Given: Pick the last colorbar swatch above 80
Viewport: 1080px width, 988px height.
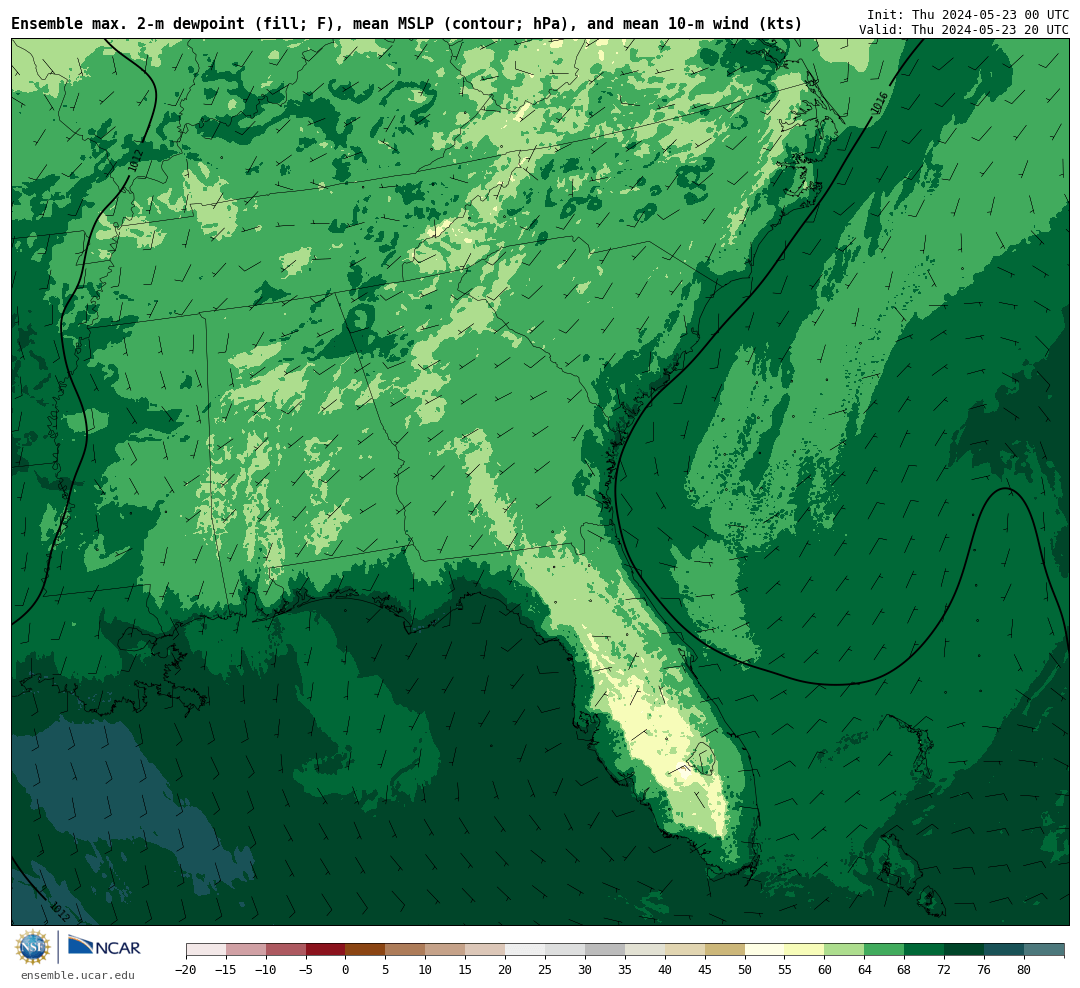Looking at the screenshot, I should pos(1044,950).
